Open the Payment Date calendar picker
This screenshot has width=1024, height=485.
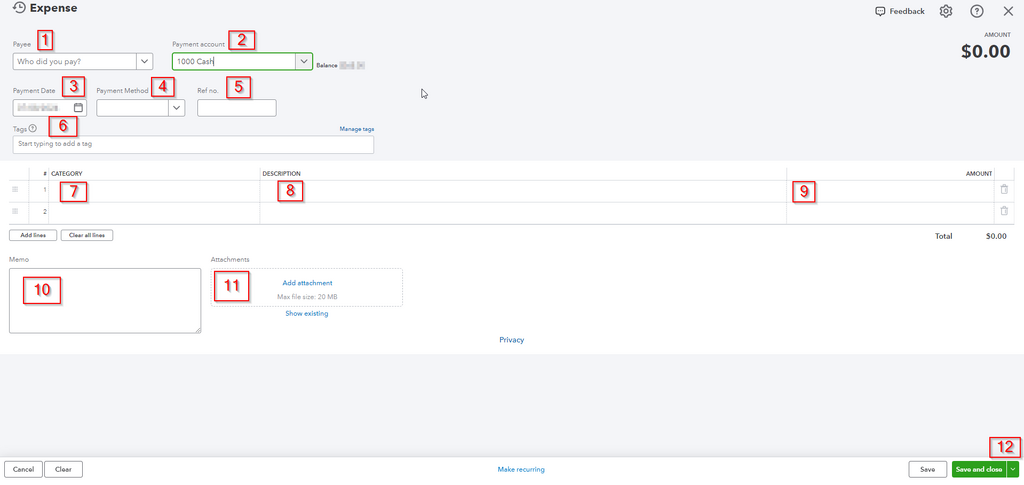tap(79, 107)
